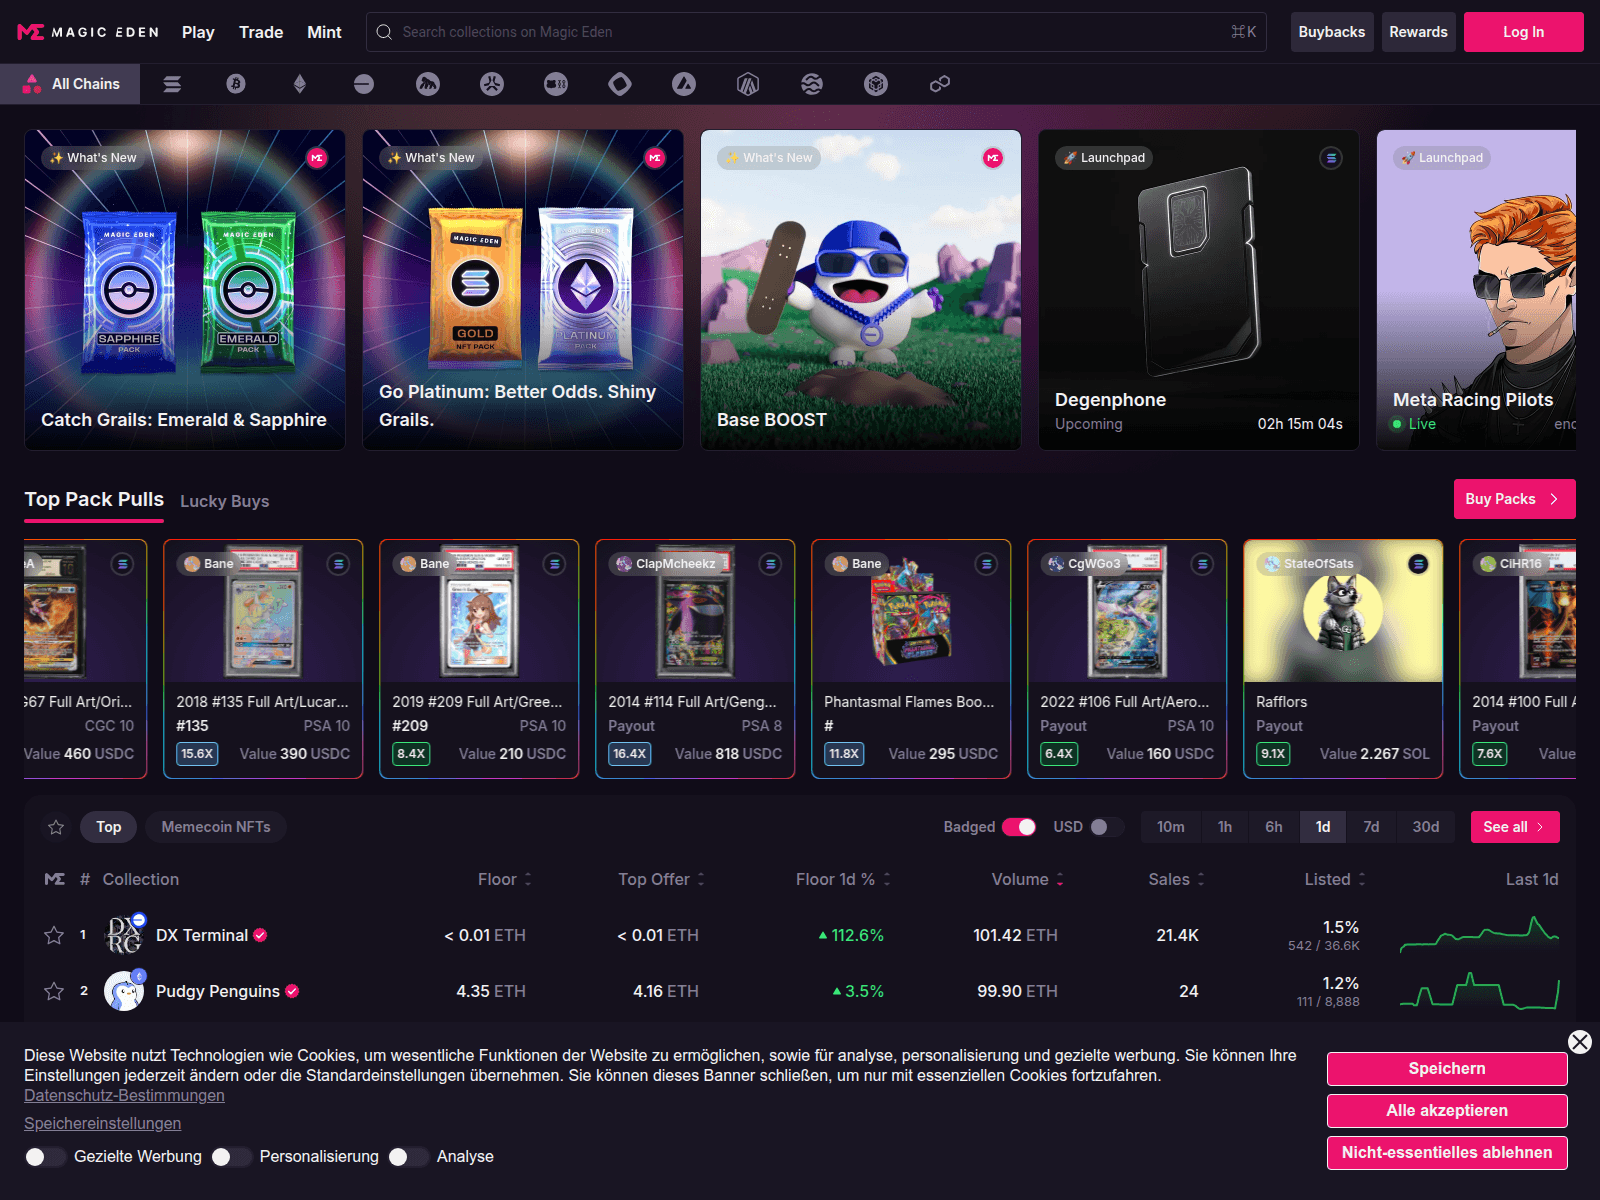
Task: Click Nicht-essentielles ablehnen button
Action: [1447, 1153]
